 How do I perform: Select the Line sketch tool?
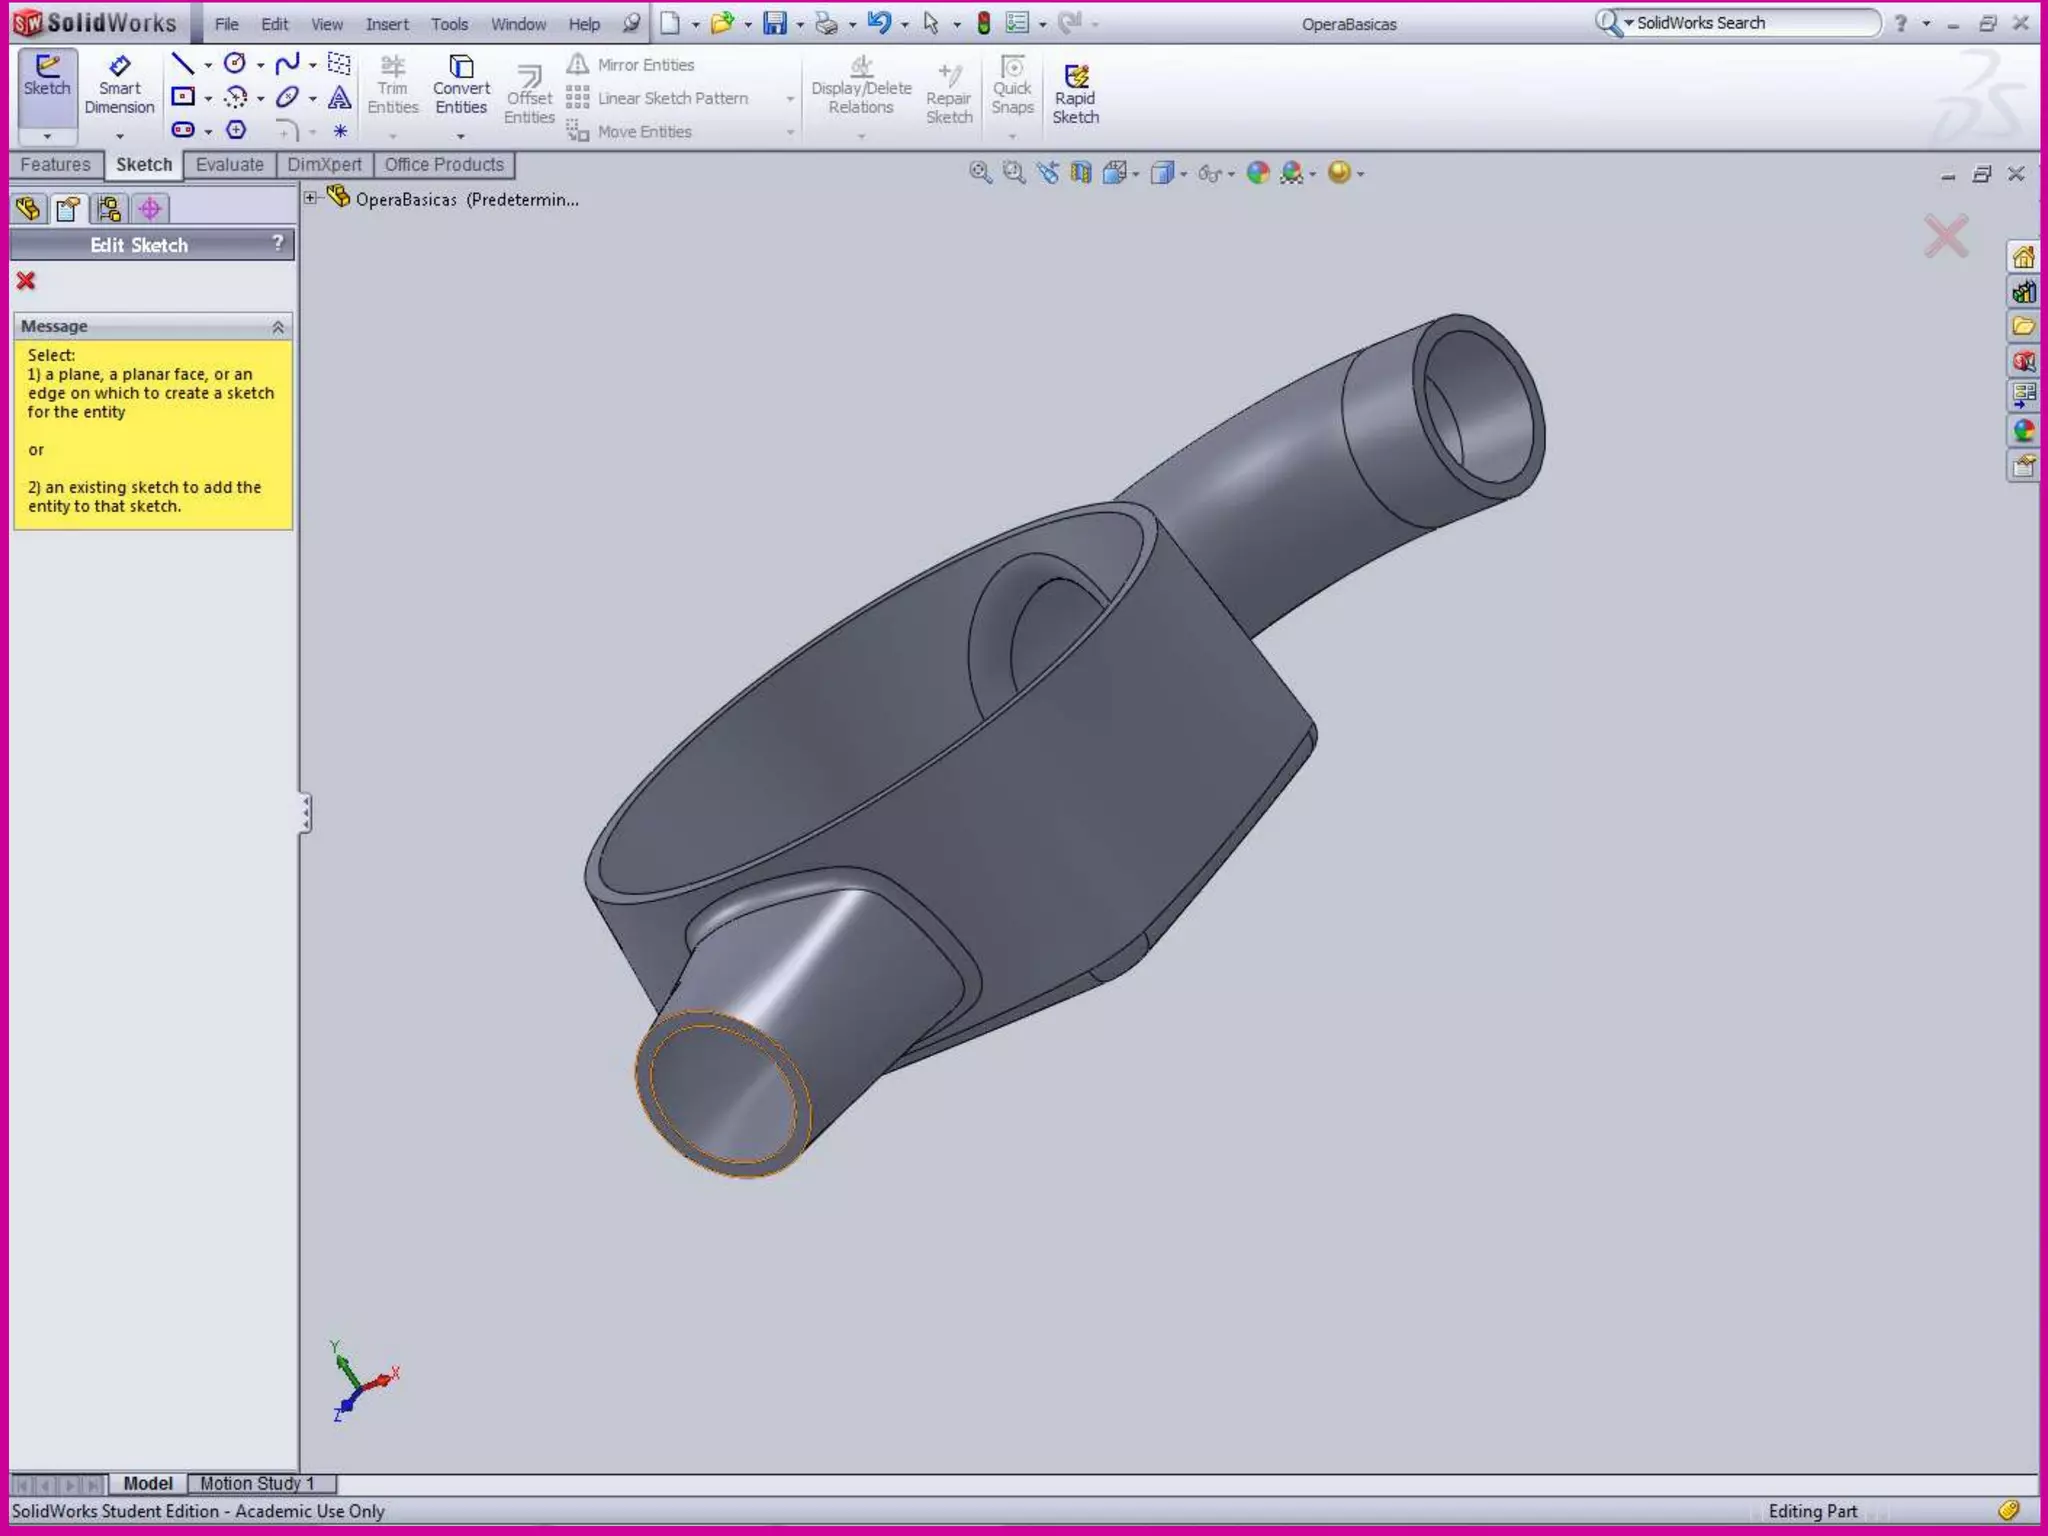(182, 65)
